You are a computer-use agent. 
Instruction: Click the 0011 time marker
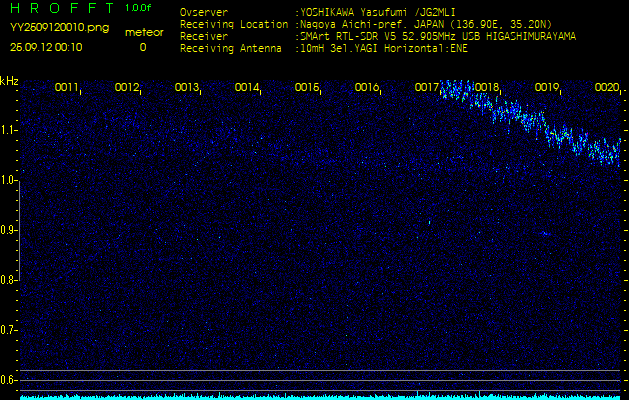pyautogui.click(x=67, y=88)
